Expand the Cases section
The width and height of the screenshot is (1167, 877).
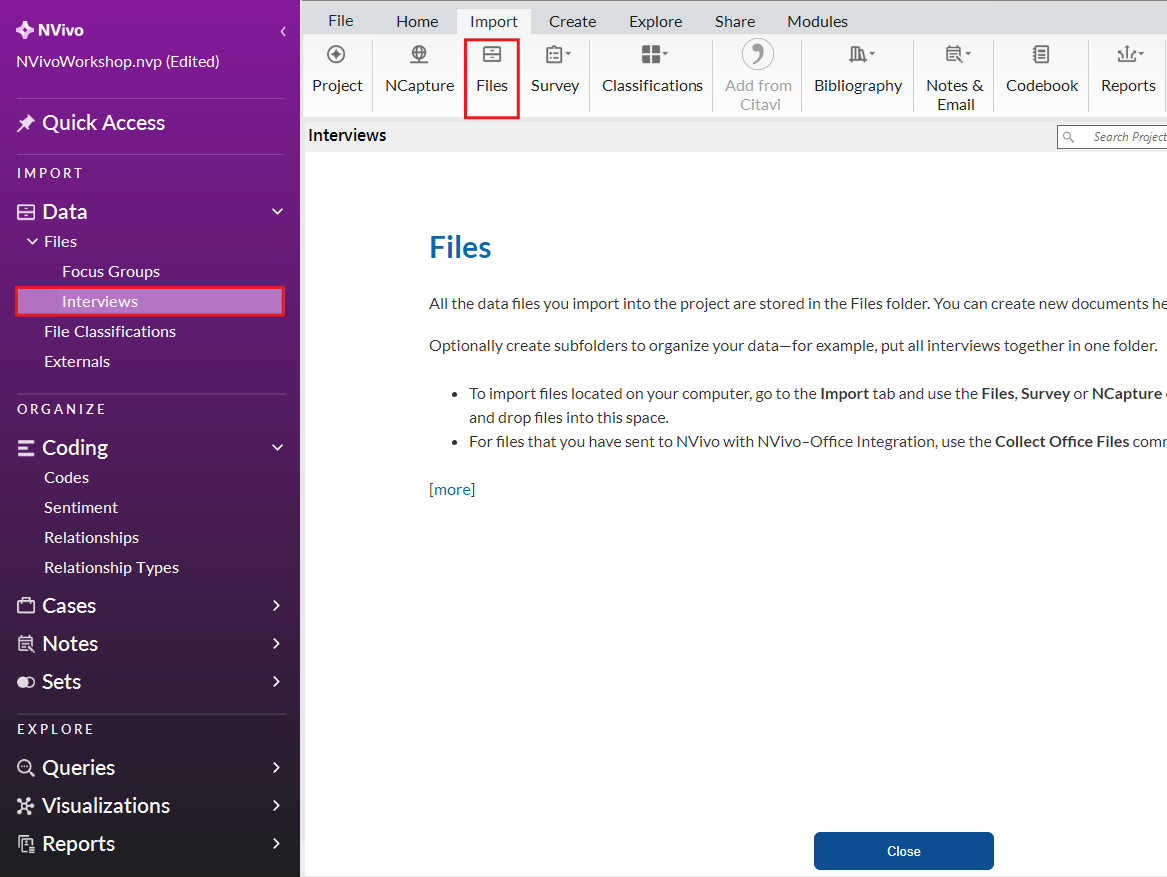click(276, 605)
